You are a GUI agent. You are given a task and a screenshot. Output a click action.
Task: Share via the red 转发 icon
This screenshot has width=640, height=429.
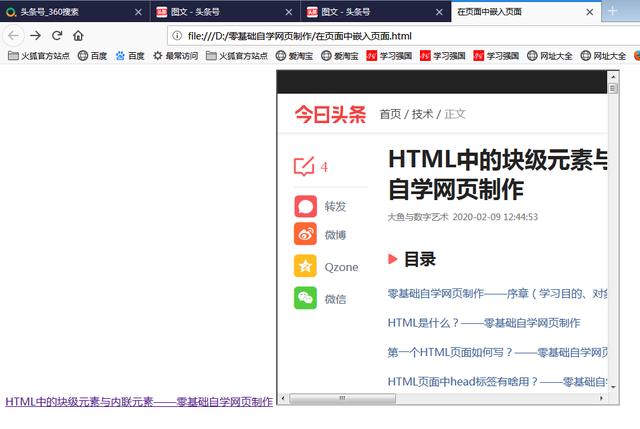(305, 206)
